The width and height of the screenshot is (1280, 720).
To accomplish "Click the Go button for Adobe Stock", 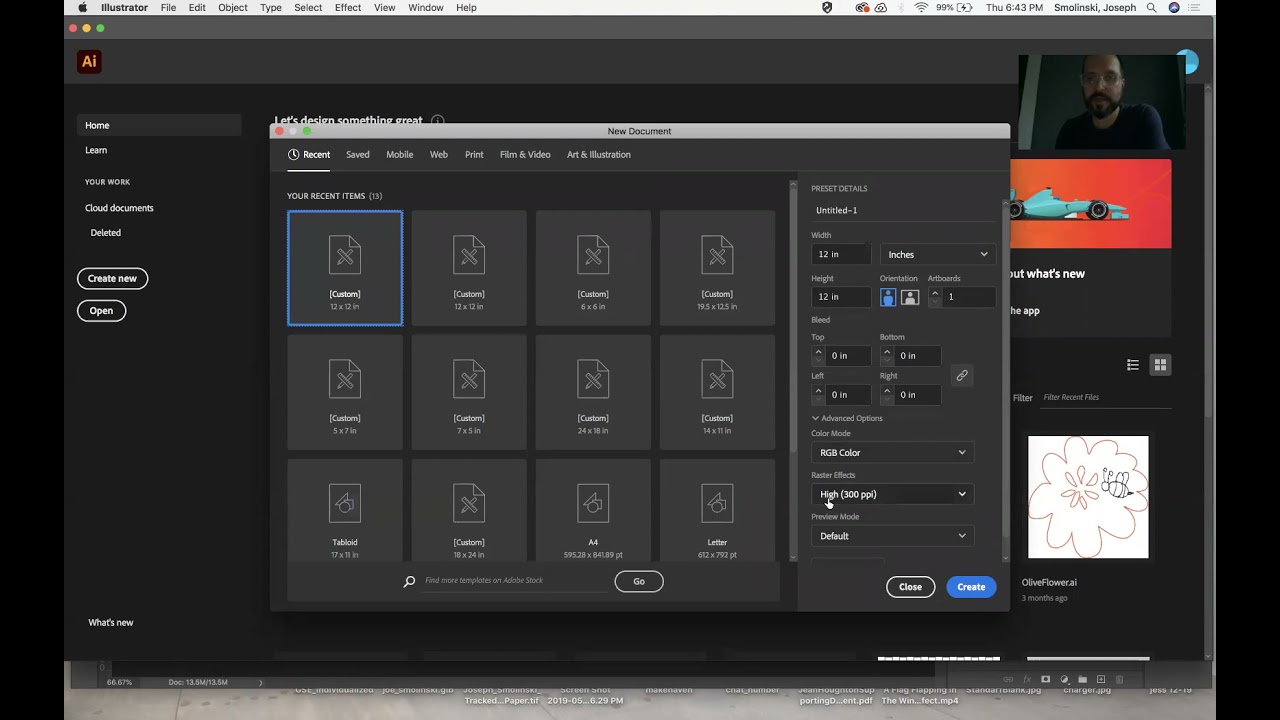I will click(639, 581).
